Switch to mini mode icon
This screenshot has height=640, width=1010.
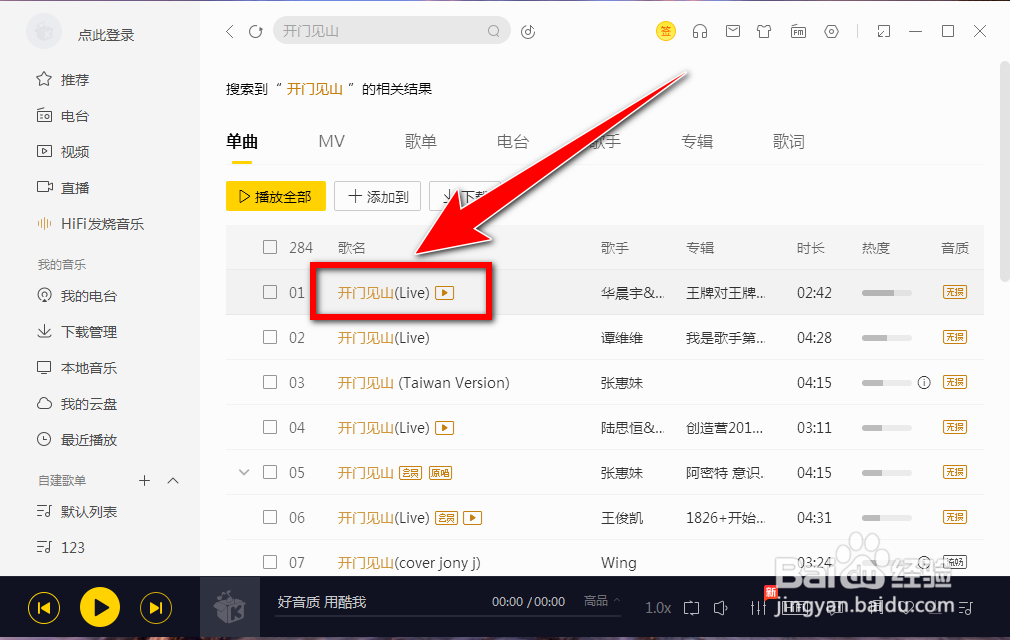tap(884, 31)
